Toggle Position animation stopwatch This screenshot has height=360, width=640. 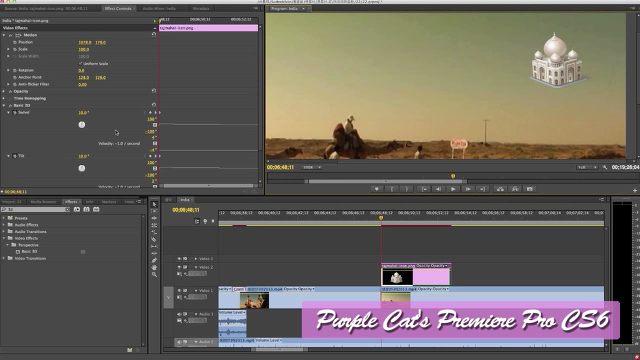tap(15, 42)
